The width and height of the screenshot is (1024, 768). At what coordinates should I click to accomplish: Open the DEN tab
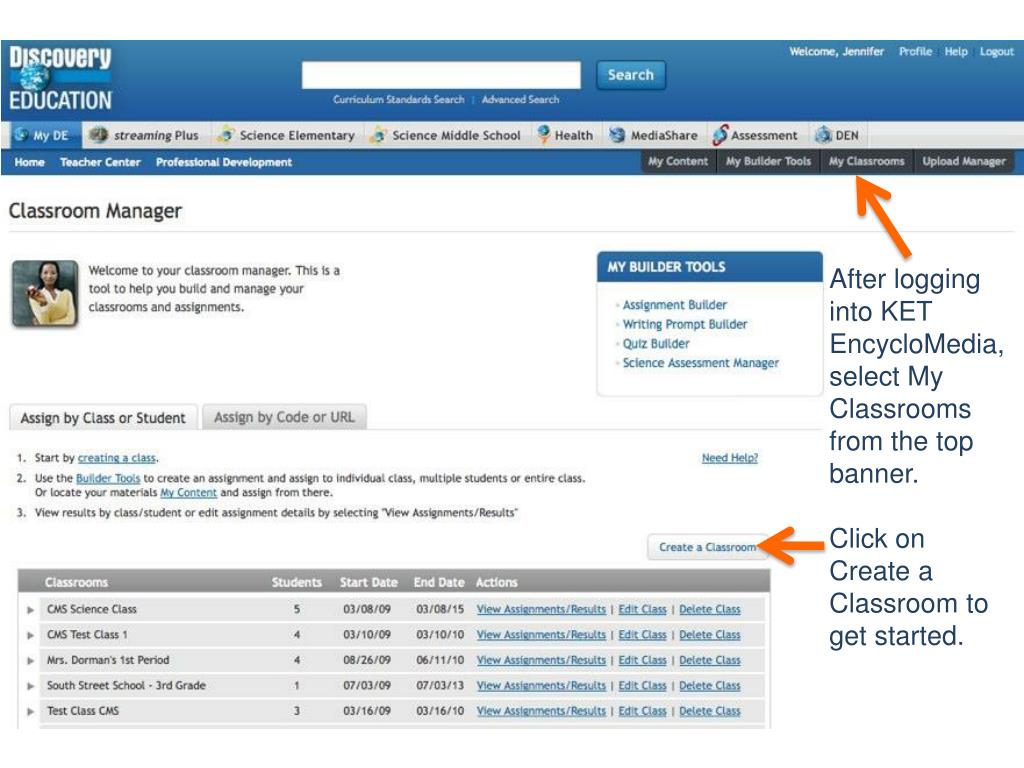point(837,135)
